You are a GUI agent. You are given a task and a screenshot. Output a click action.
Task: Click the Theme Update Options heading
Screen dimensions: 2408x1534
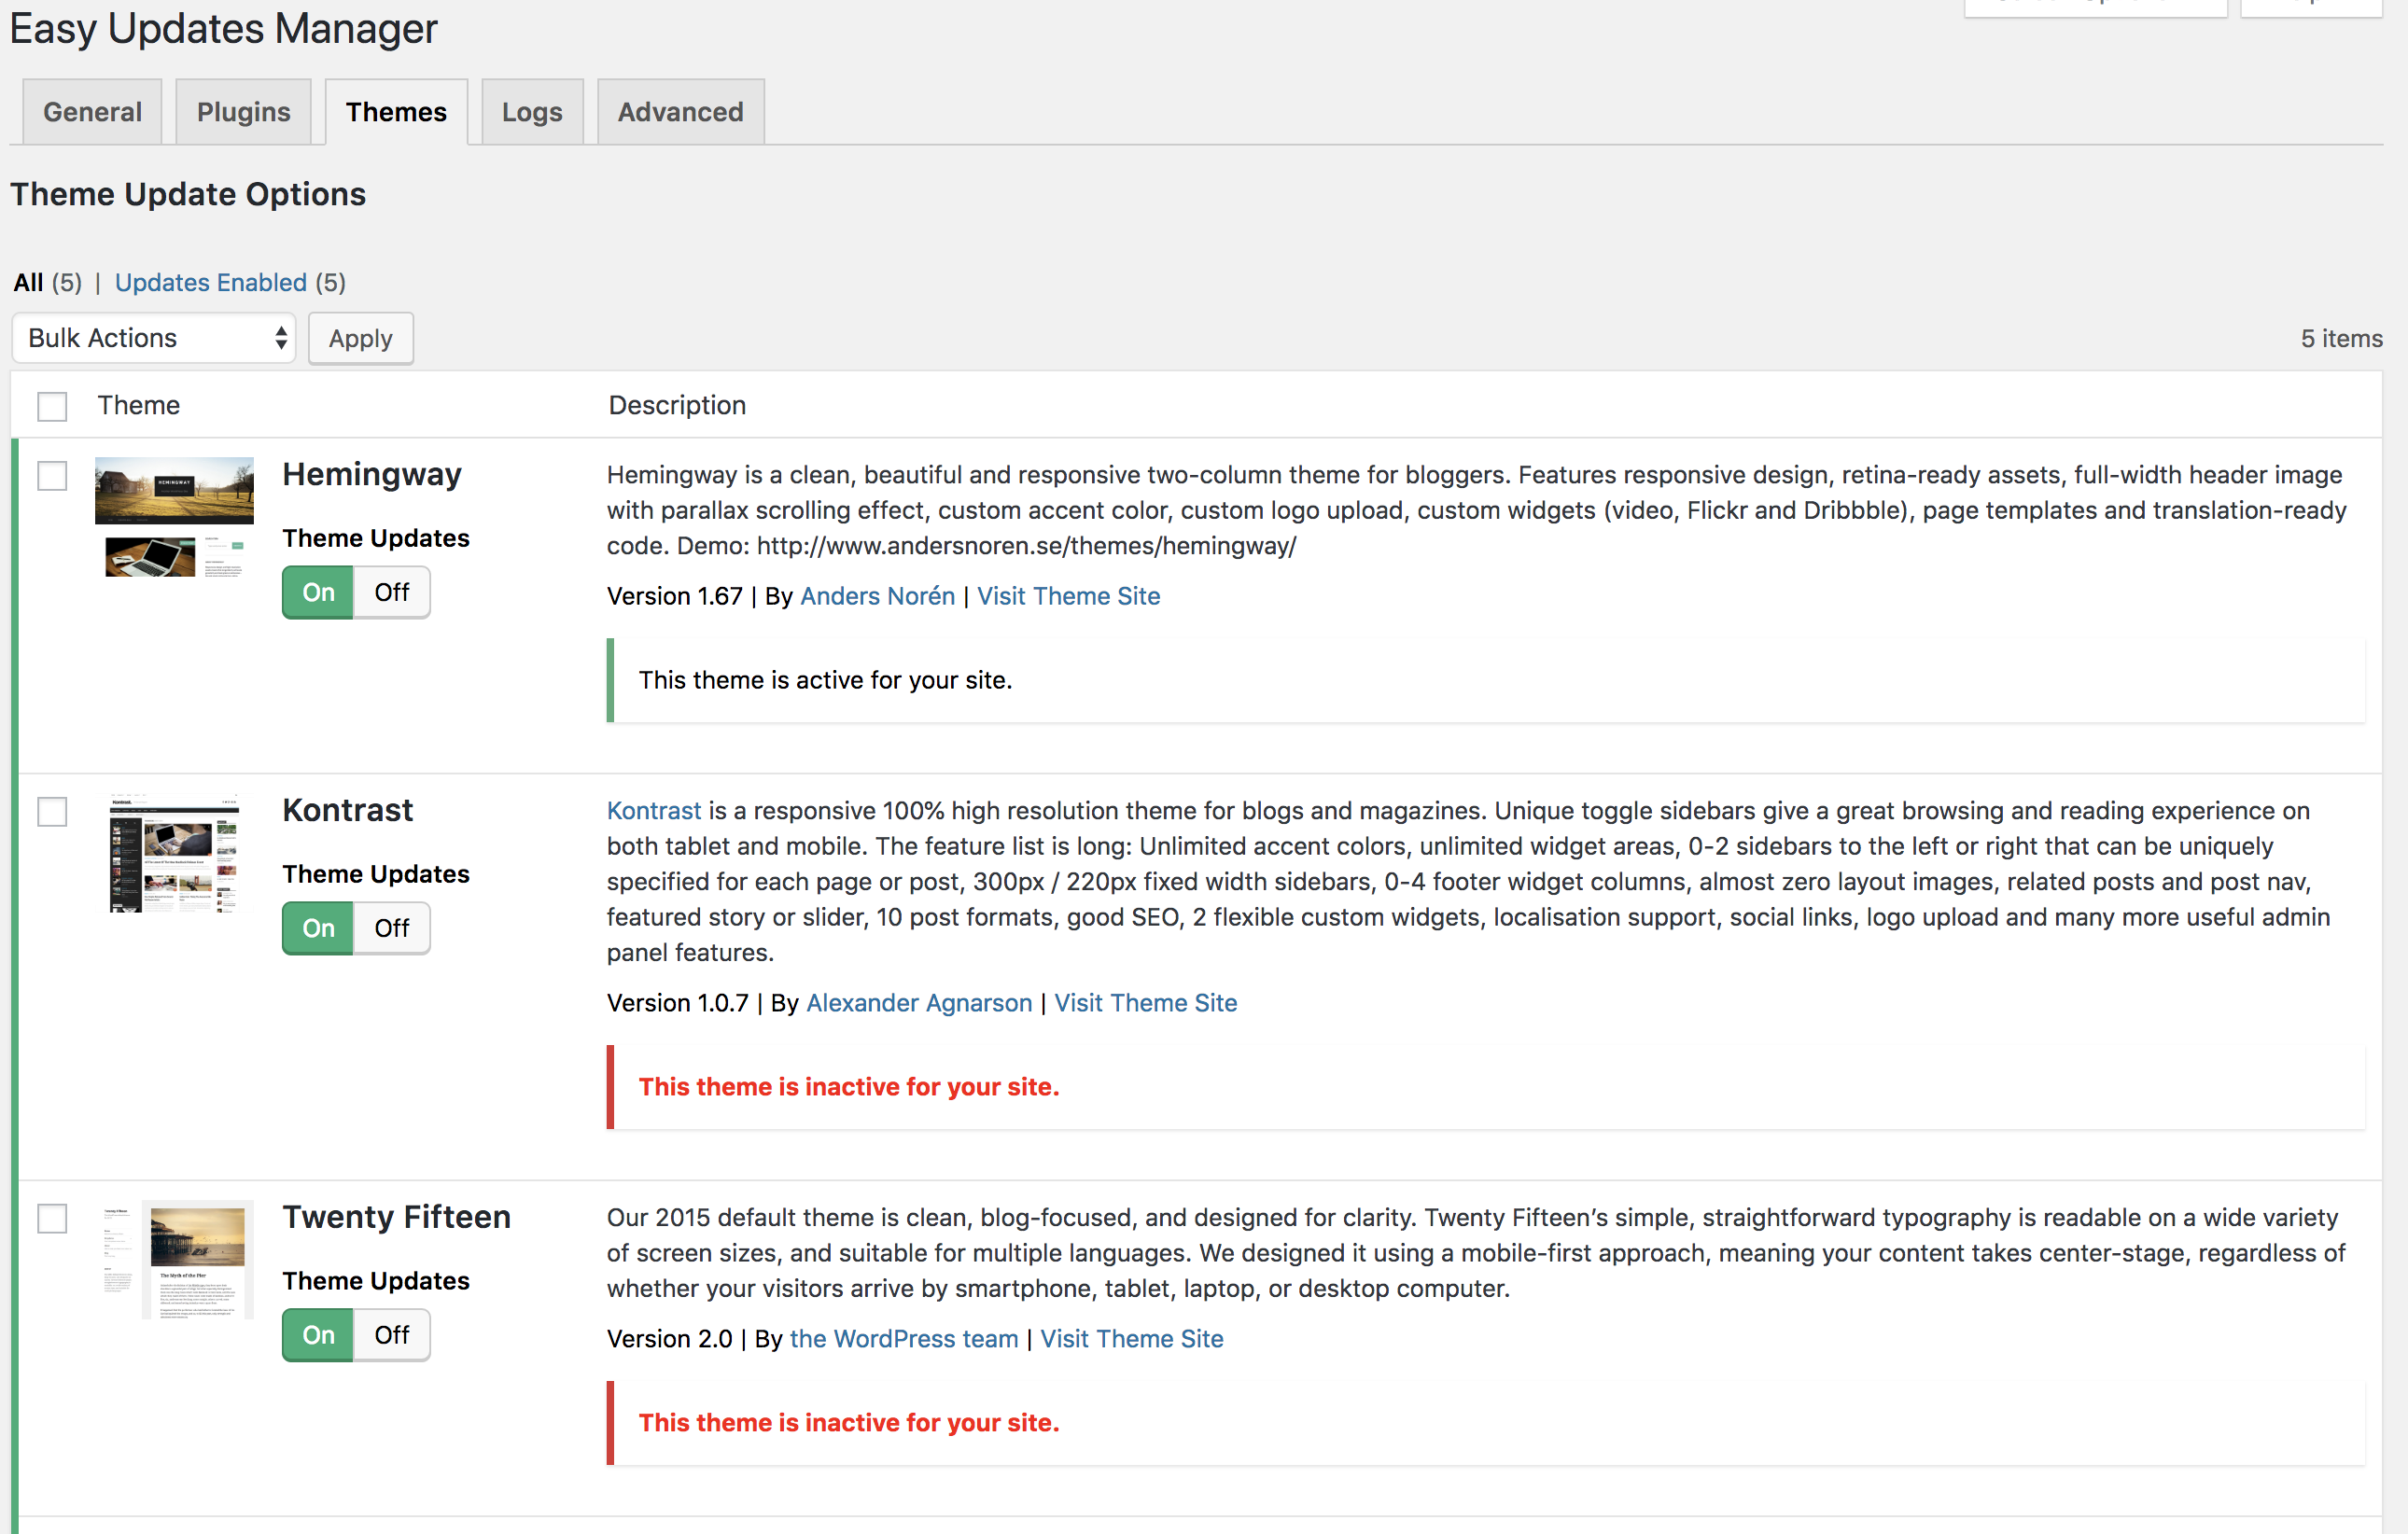click(188, 195)
